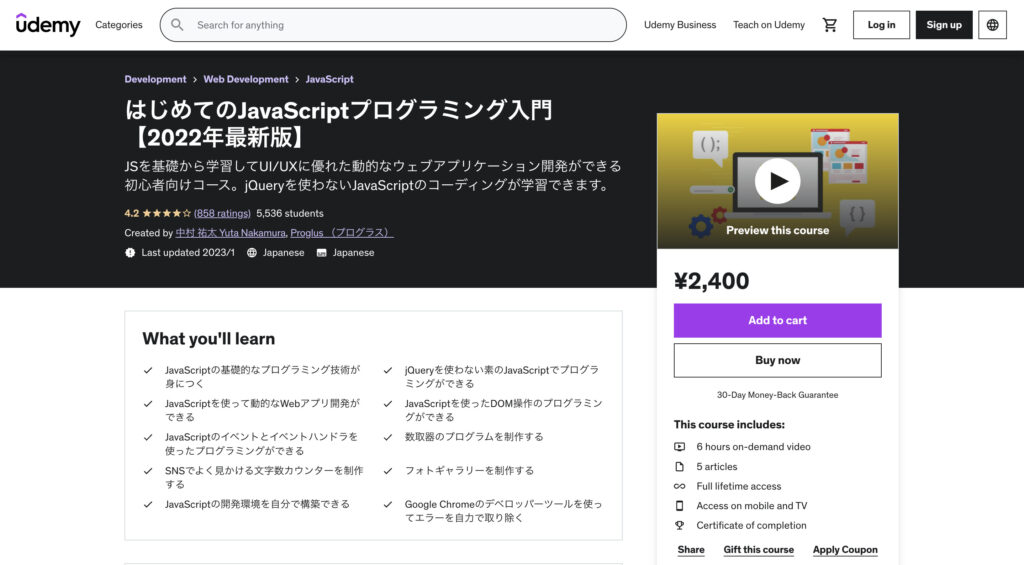Click Apply Coupon
The height and width of the screenshot is (565, 1024).
(x=845, y=549)
